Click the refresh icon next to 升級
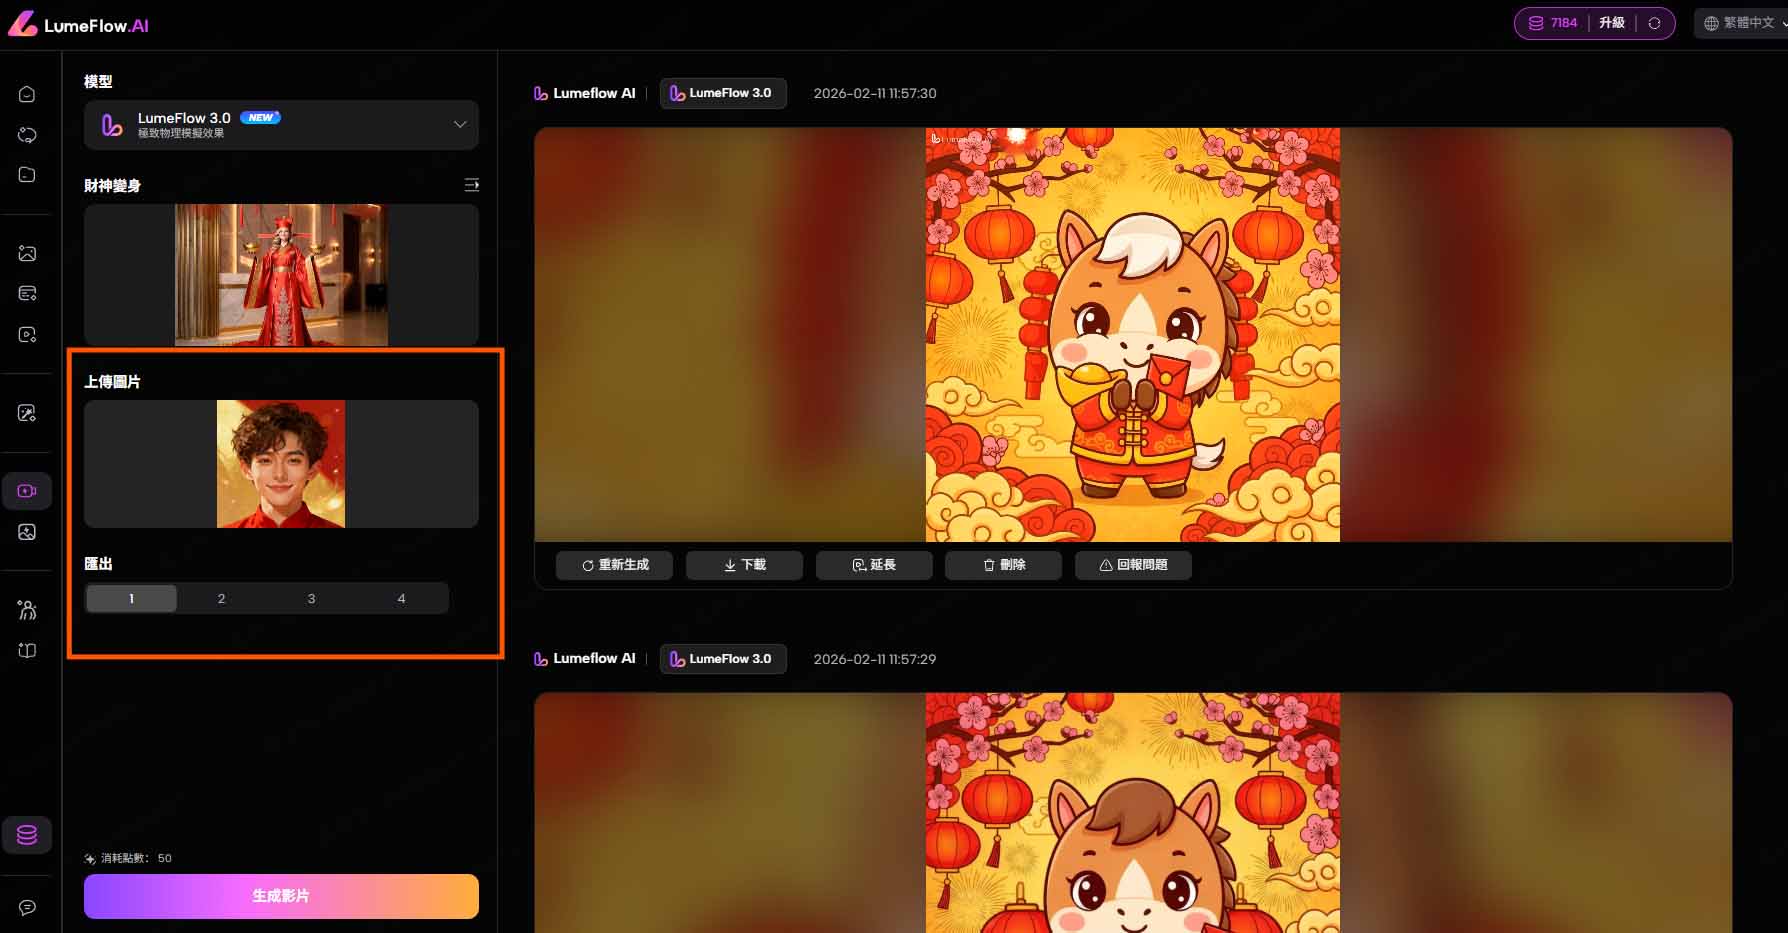The height and width of the screenshot is (933, 1788). click(x=1654, y=23)
